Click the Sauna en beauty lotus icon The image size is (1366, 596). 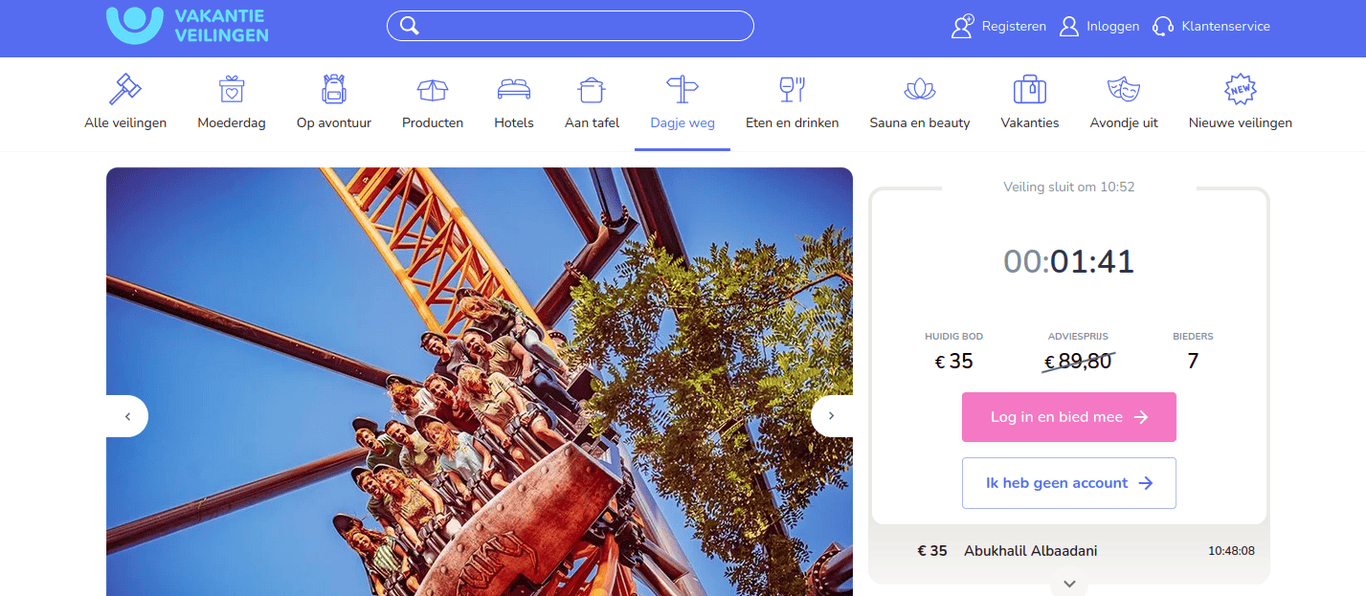919,89
